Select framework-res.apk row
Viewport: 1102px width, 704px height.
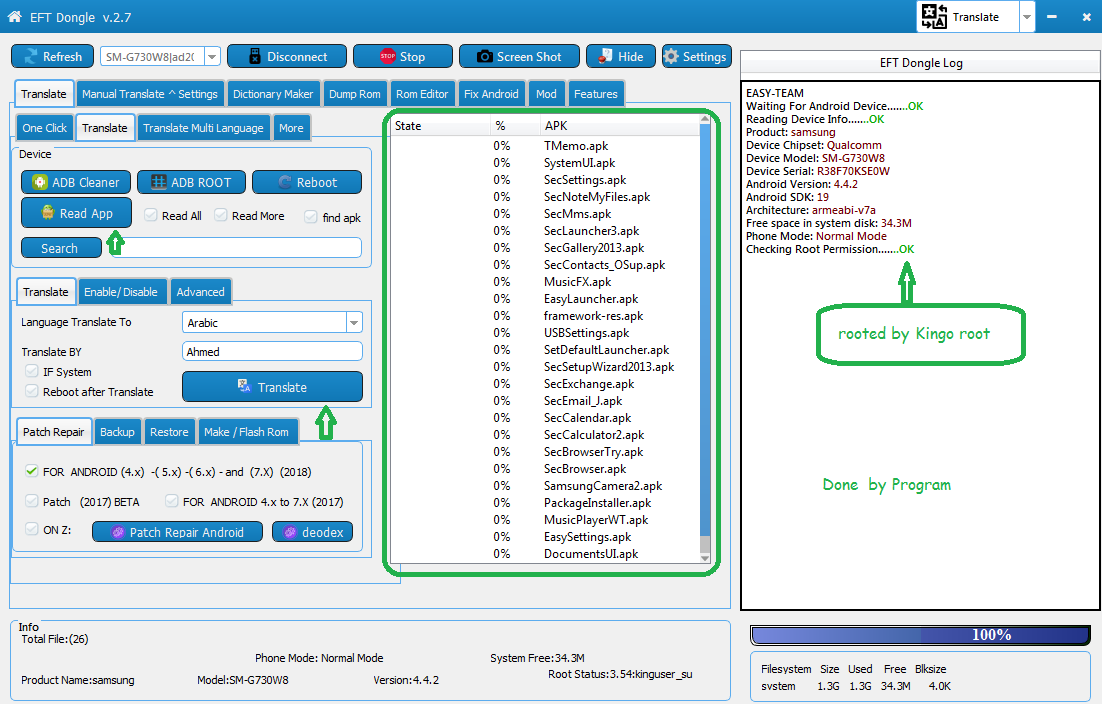[545, 316]
